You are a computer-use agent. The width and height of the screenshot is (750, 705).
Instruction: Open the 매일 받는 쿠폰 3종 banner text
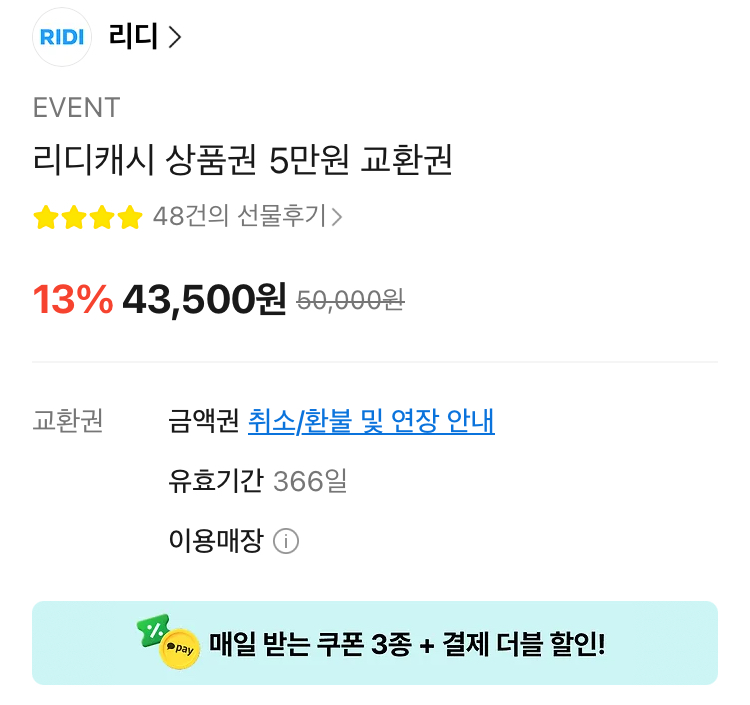click(x=407, y=644)
